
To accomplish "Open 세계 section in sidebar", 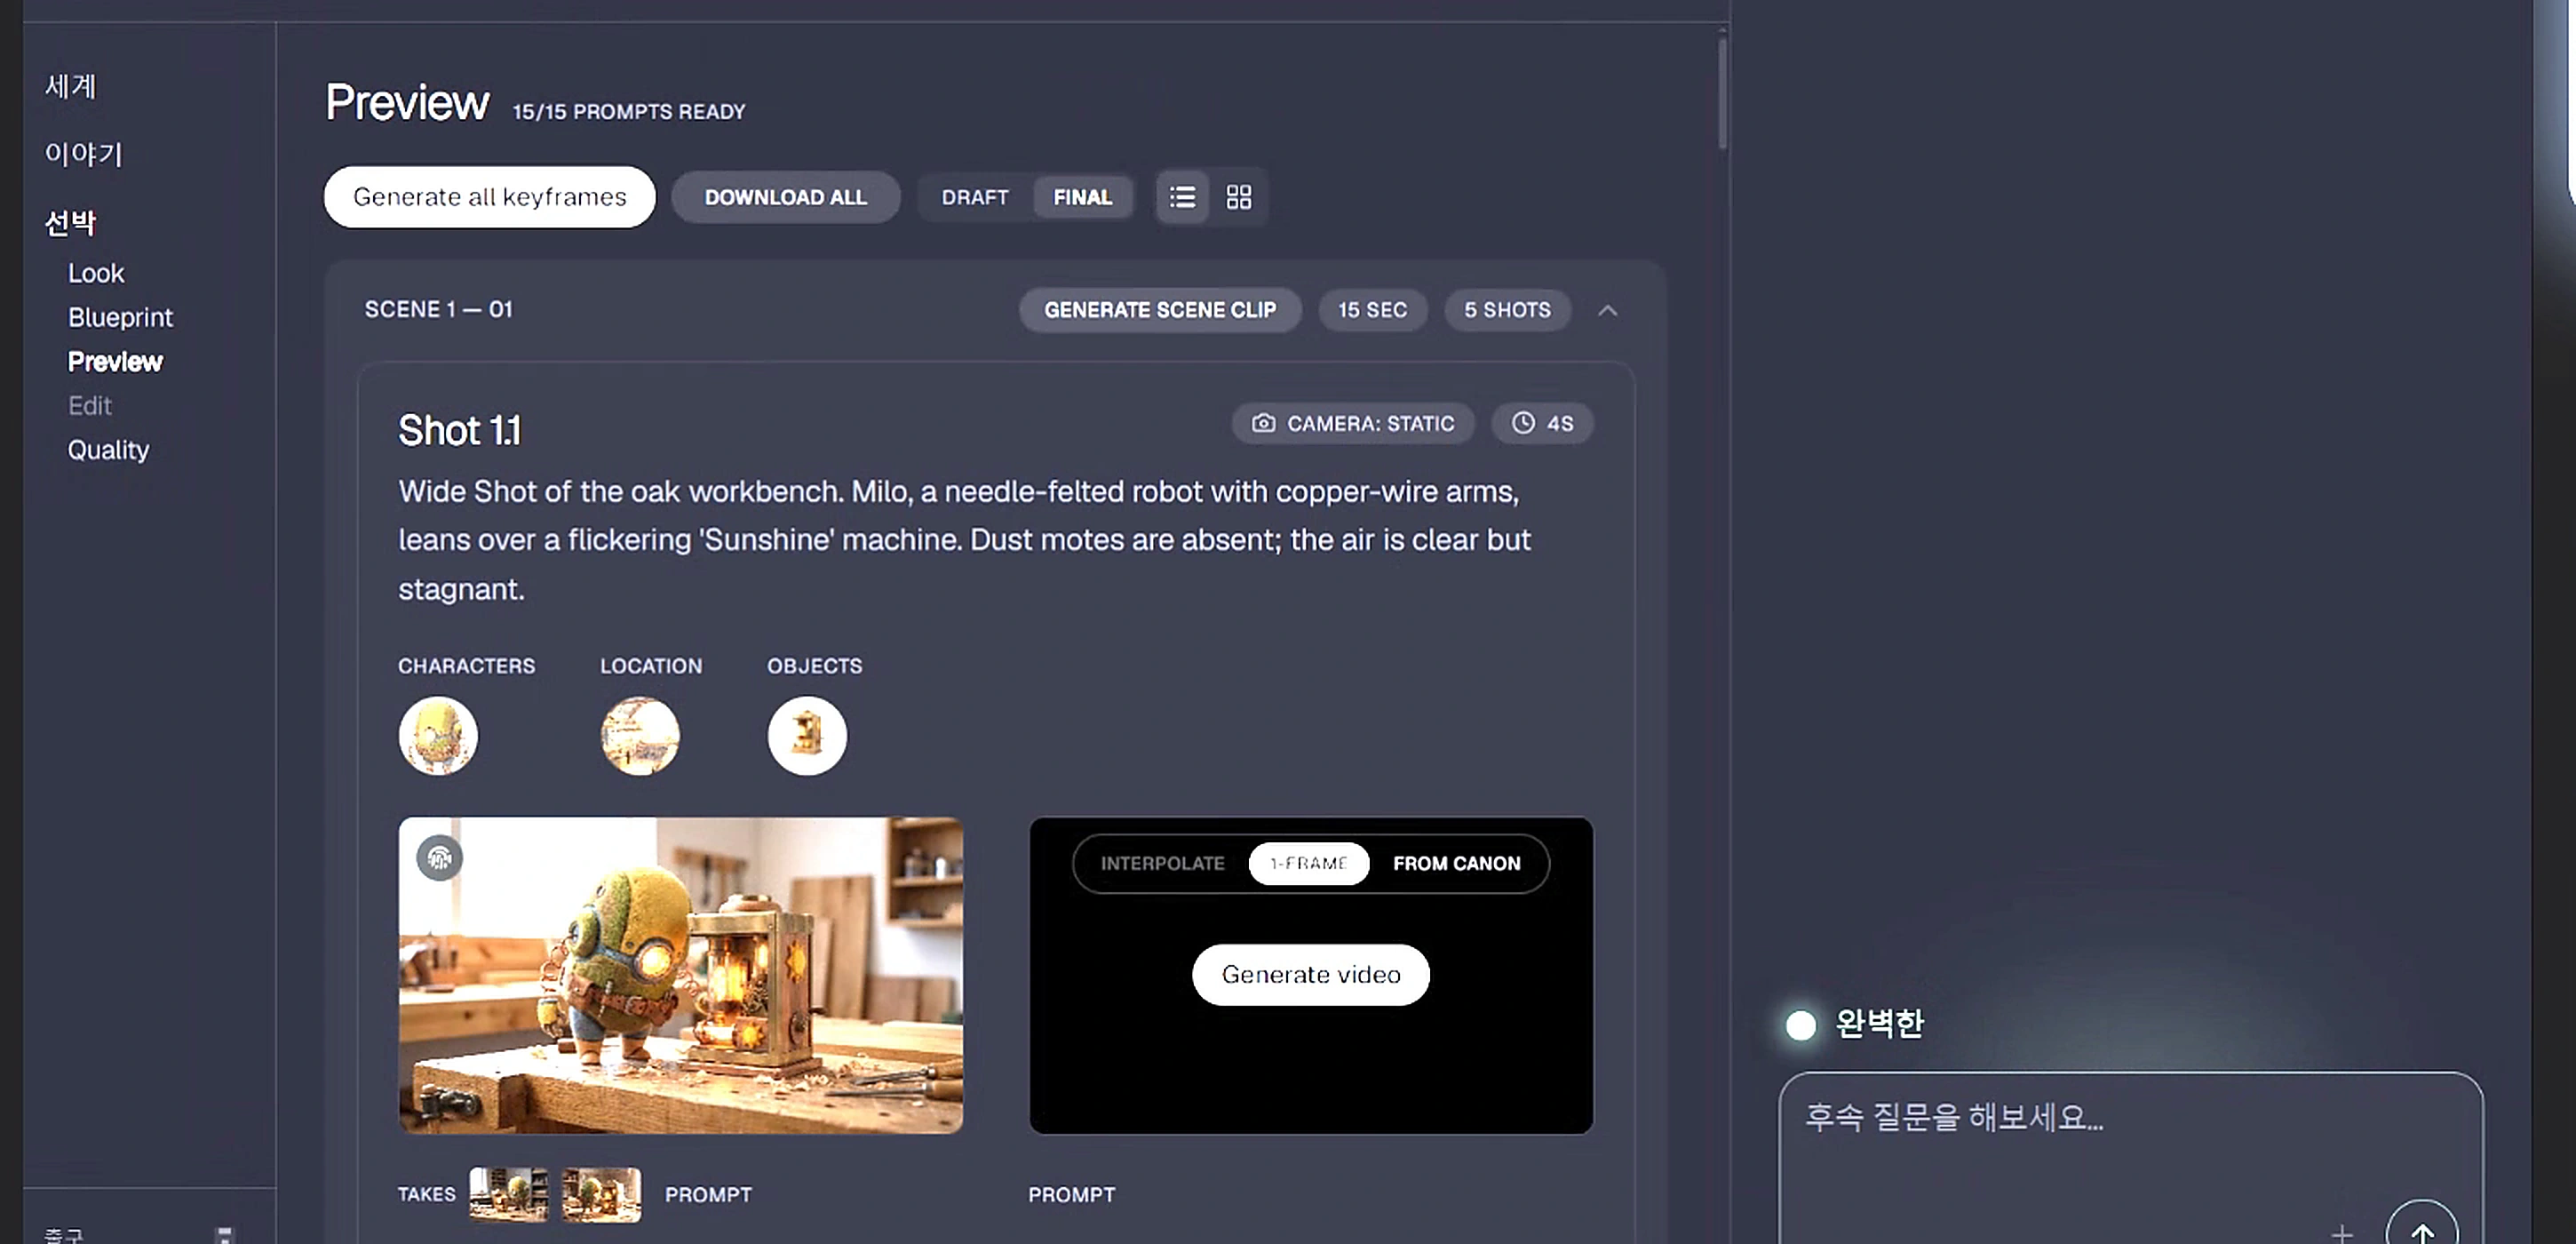I will (x=70, y=86).
